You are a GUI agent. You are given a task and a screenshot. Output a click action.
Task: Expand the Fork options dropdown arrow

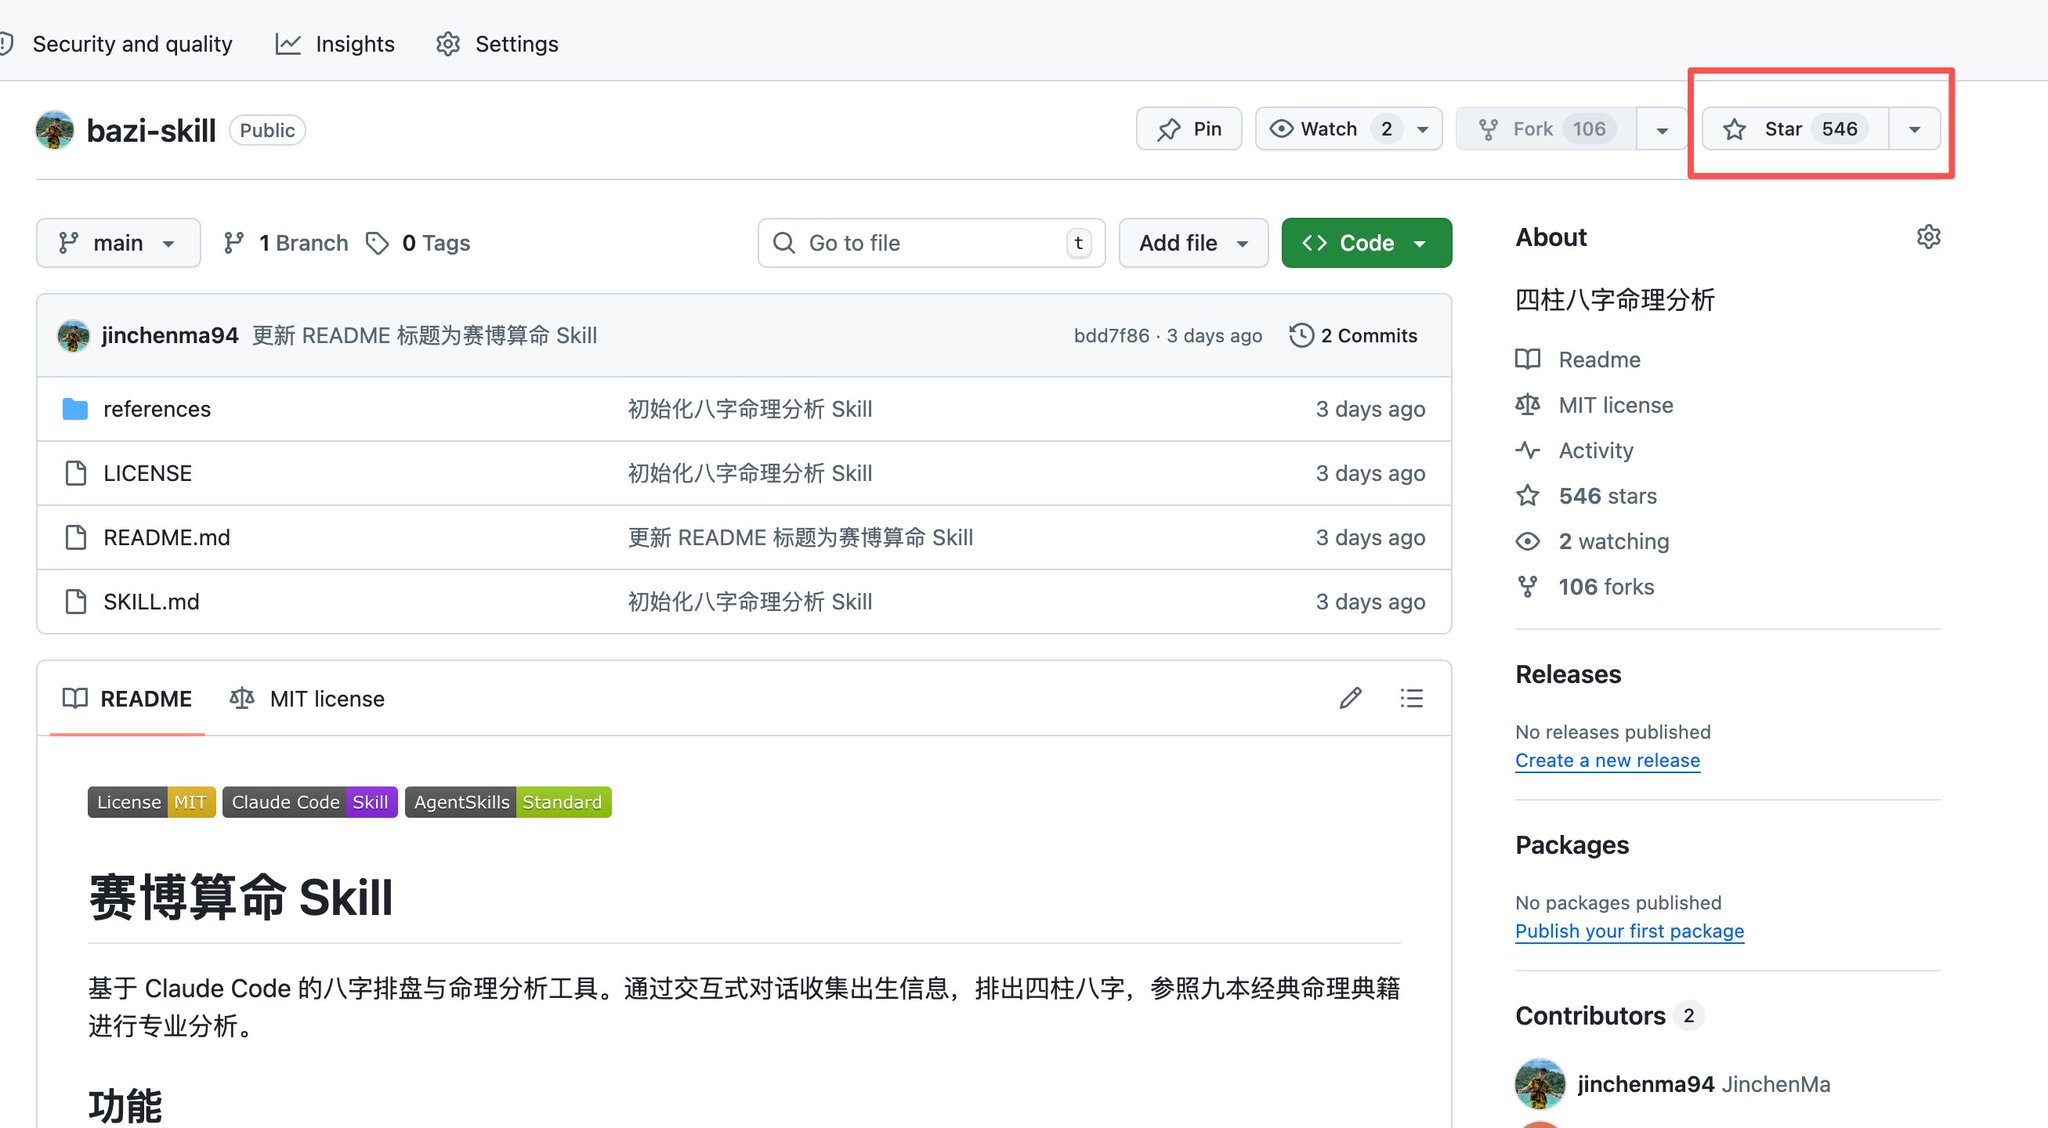tap(1662, 130)
